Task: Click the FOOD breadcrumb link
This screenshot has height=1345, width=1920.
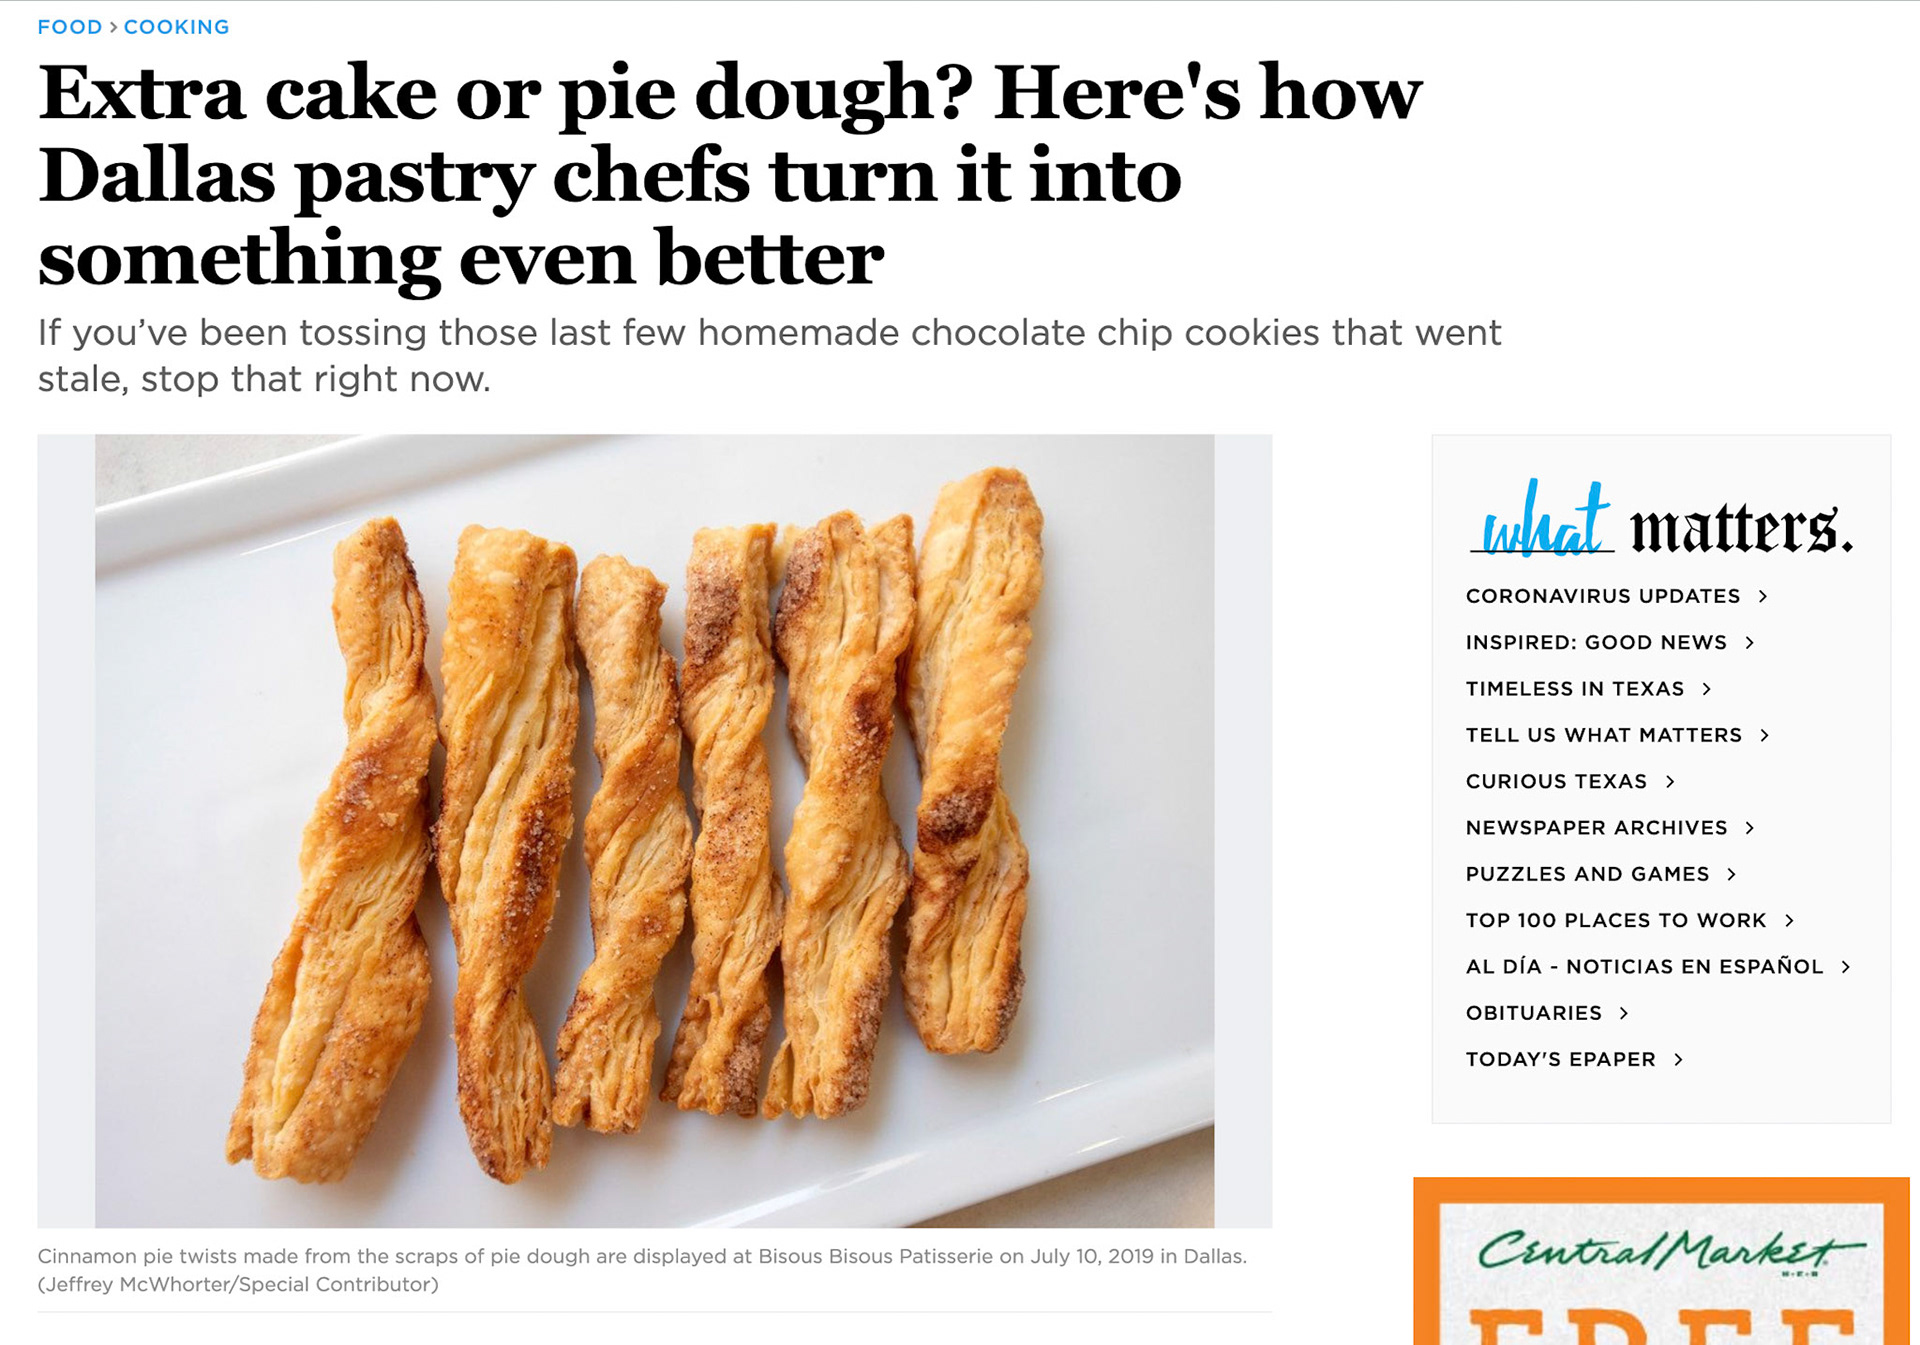Action: (x=68, y=27)
